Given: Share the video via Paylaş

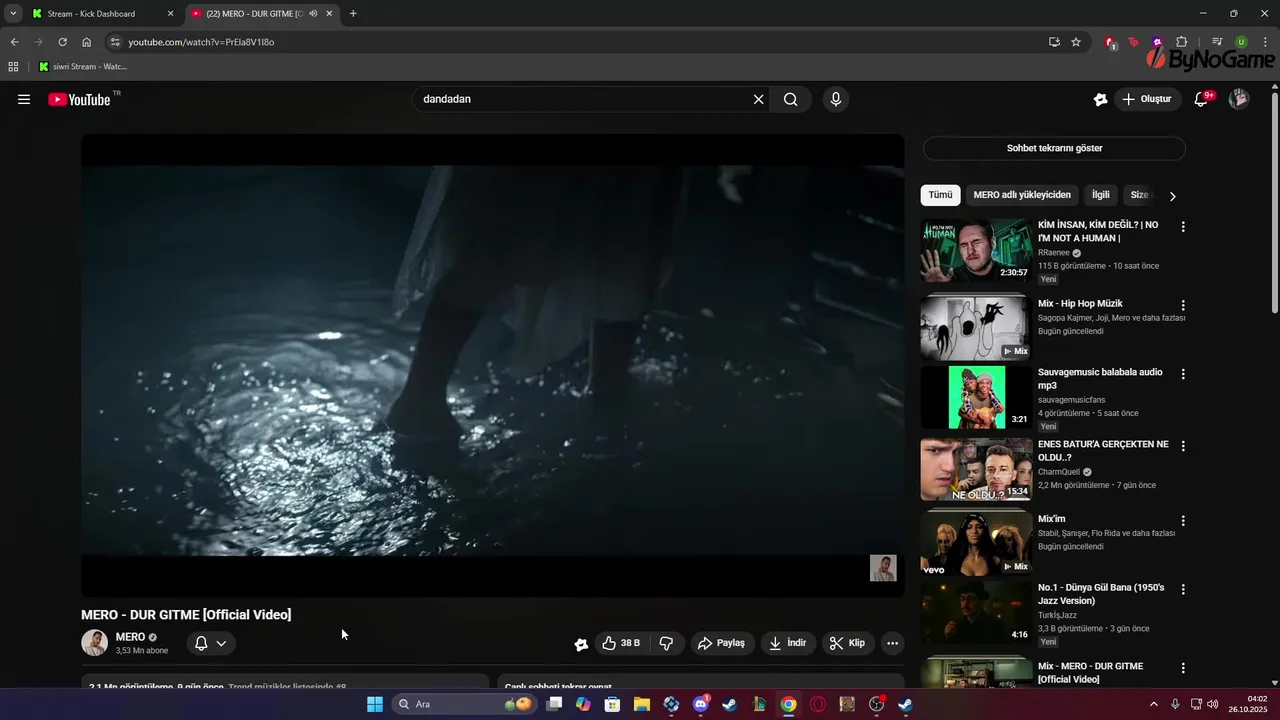Looking at the screenshot, I should 721,643.
